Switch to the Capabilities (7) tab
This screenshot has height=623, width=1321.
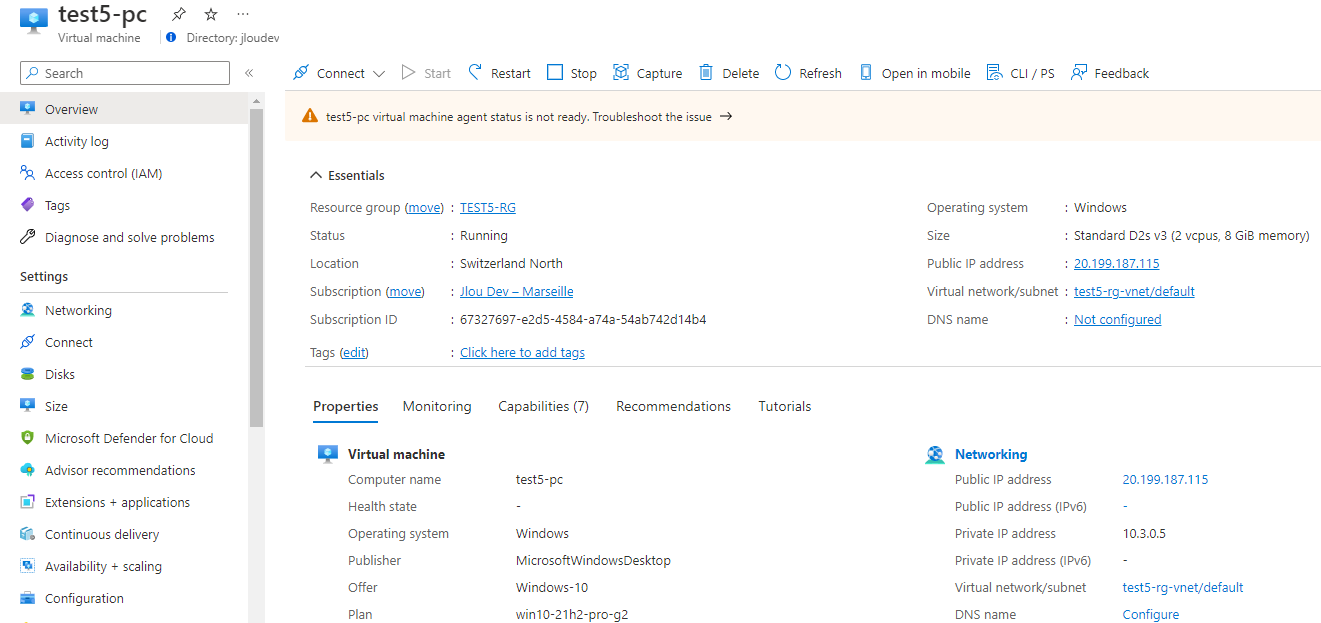click(544, 406)
